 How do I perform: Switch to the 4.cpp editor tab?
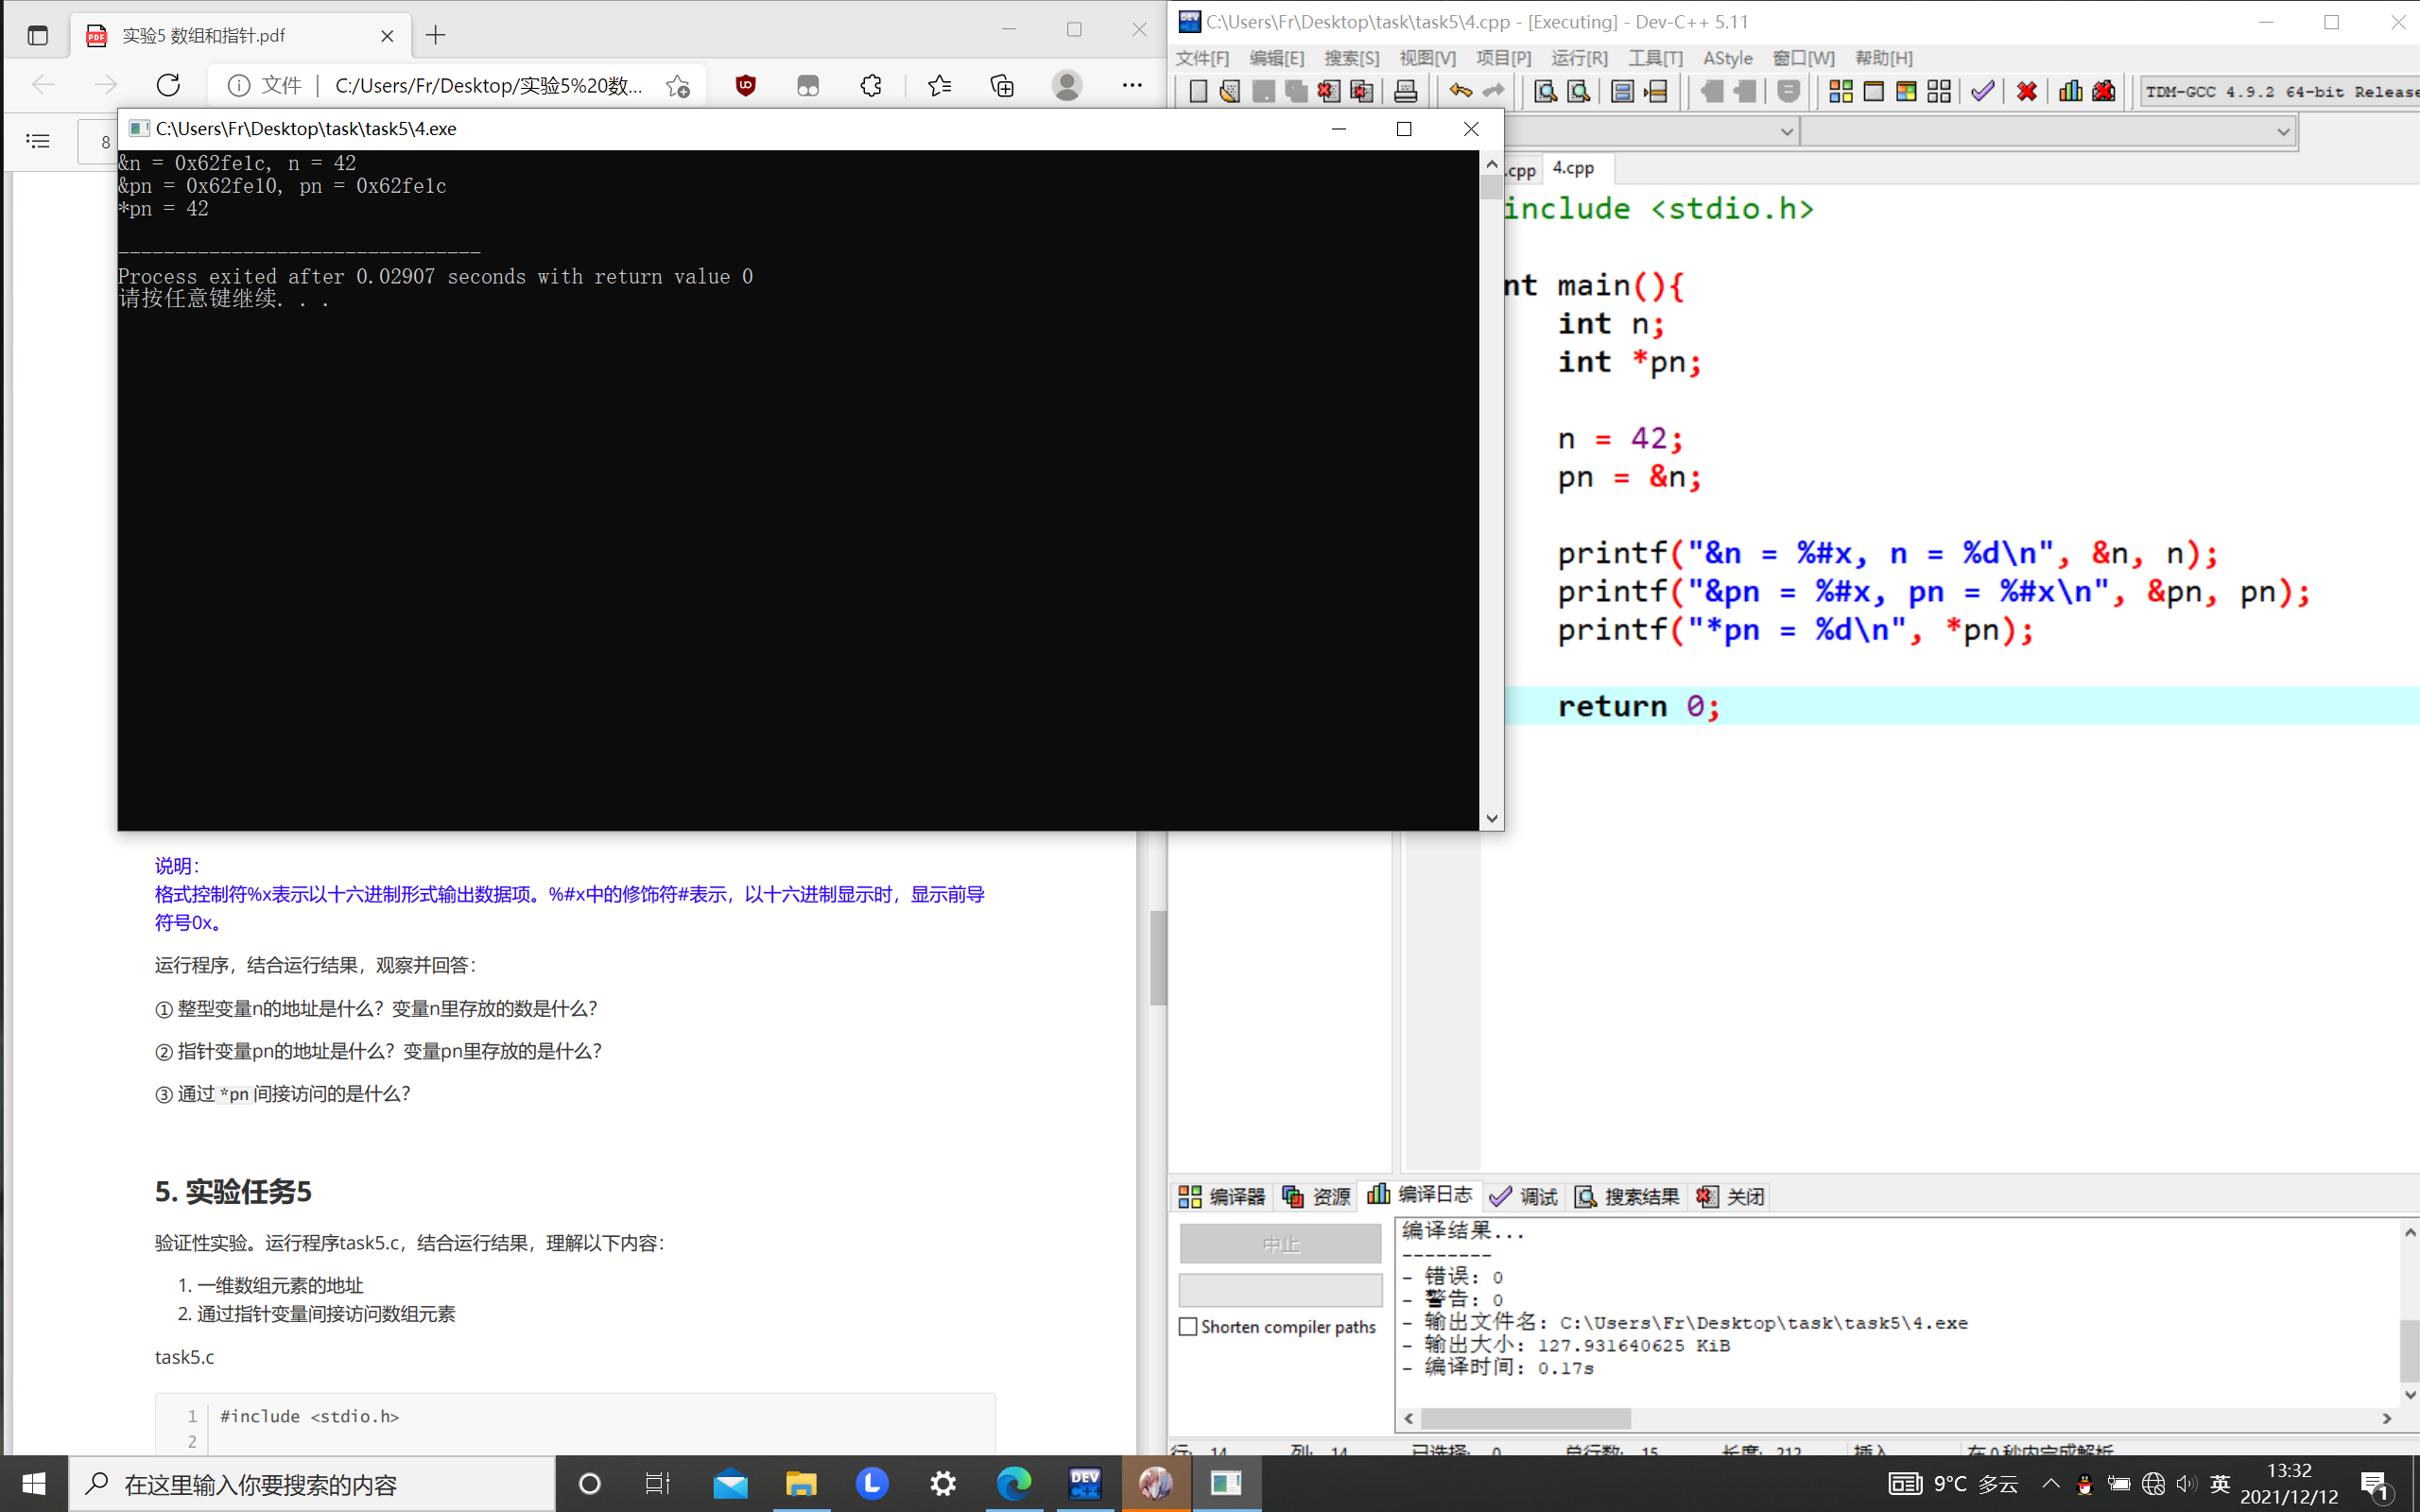tap(1573, 168)
